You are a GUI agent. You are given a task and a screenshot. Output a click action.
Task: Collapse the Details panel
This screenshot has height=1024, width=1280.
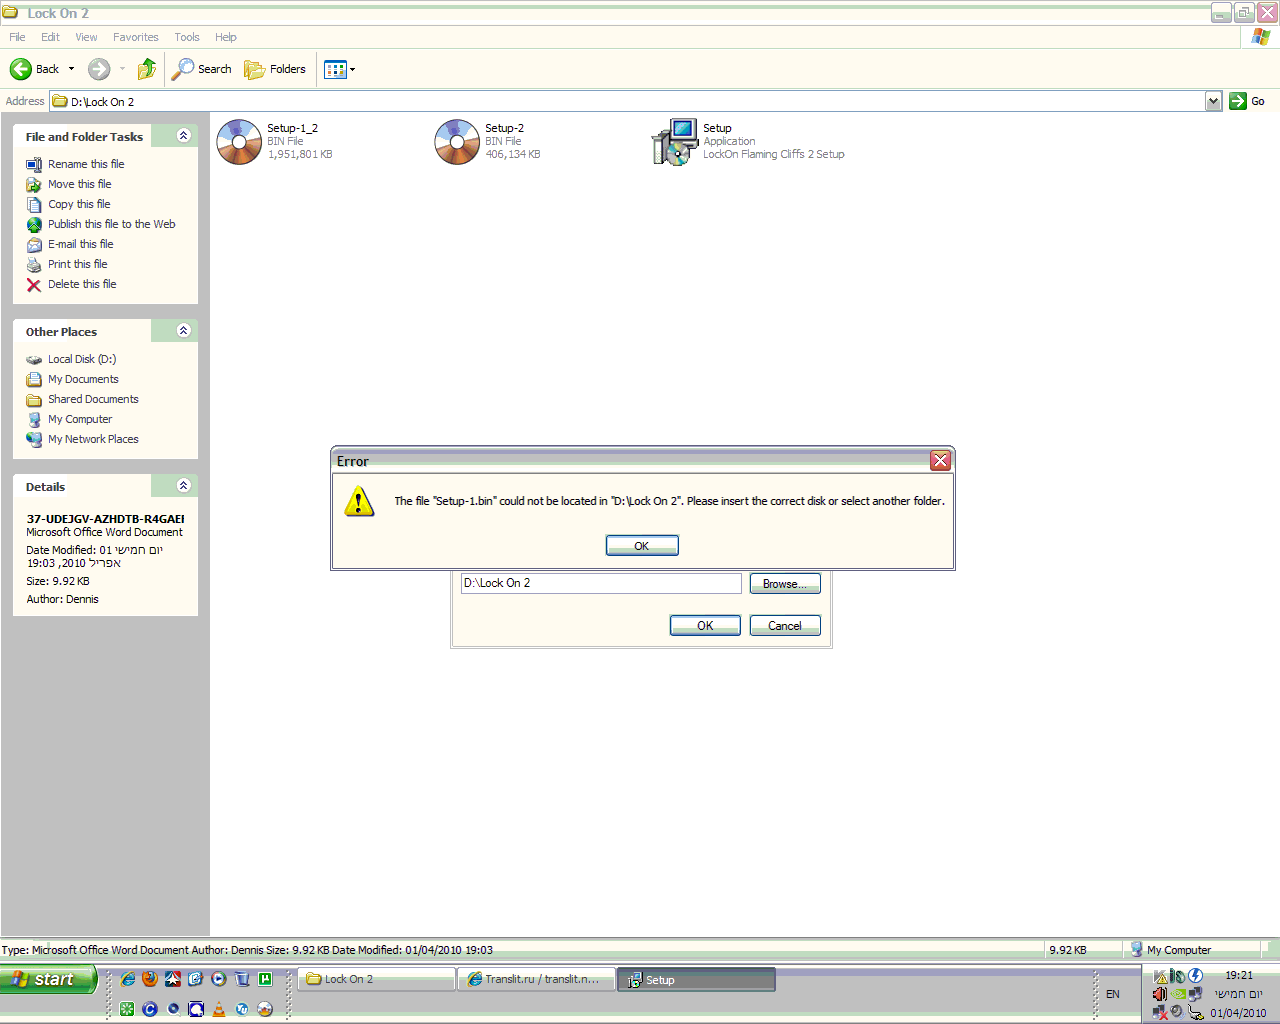(183, 486)
